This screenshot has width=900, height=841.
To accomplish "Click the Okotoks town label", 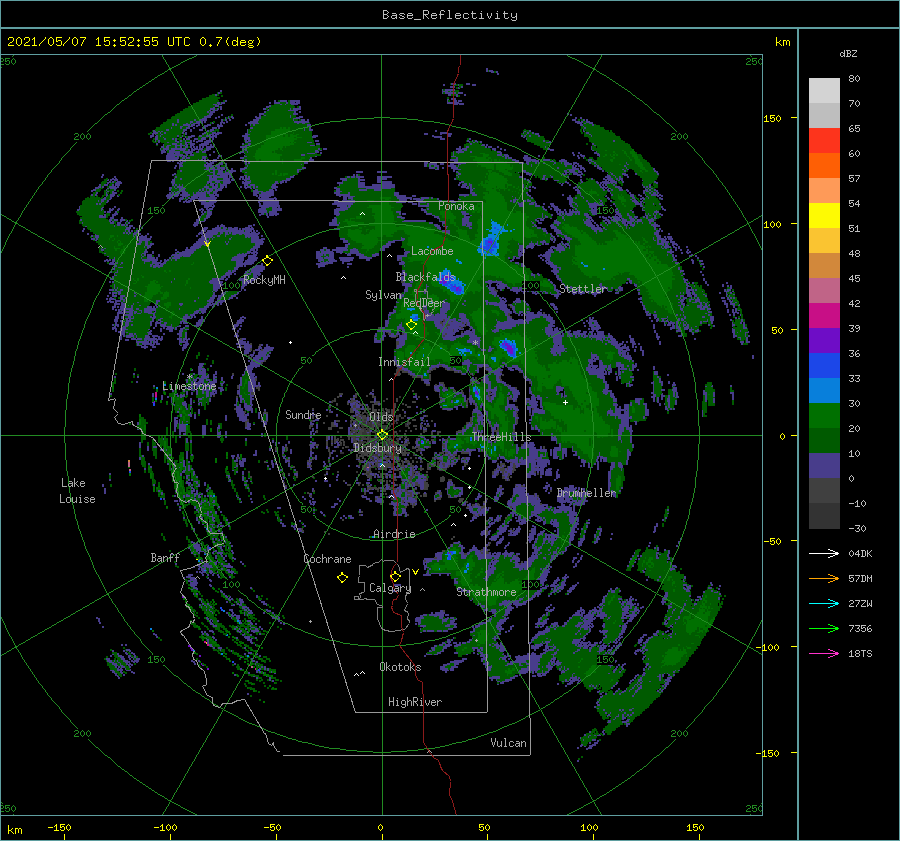I will pos(400,667).
